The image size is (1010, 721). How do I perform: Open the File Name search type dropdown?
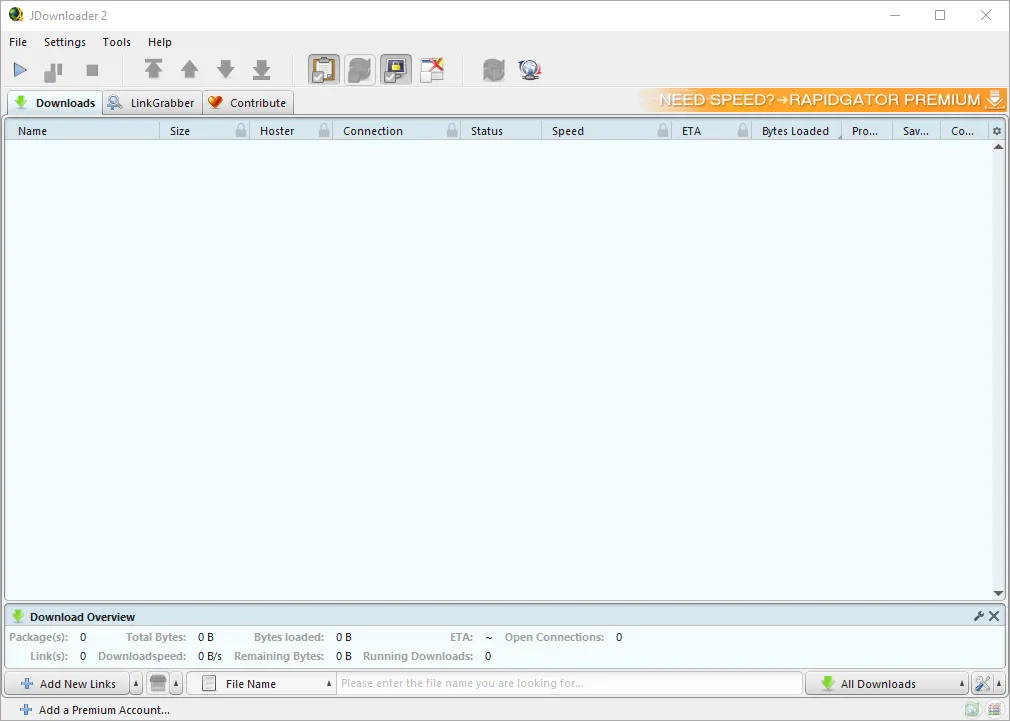click(x=261, y=684)
